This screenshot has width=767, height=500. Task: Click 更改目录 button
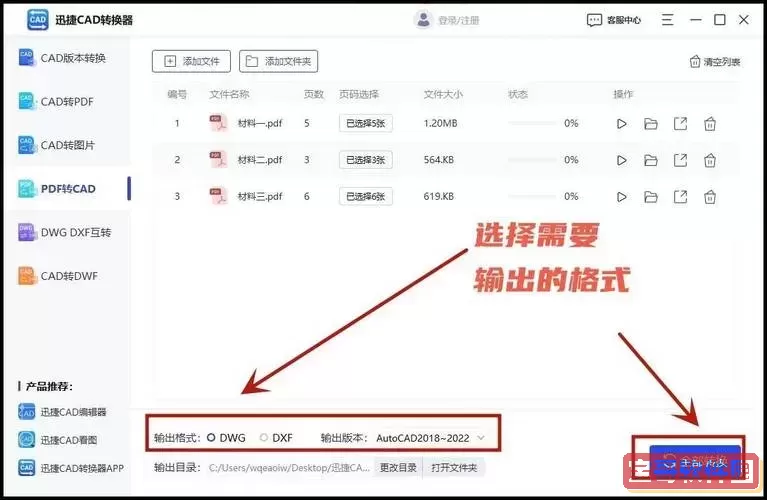398,468
